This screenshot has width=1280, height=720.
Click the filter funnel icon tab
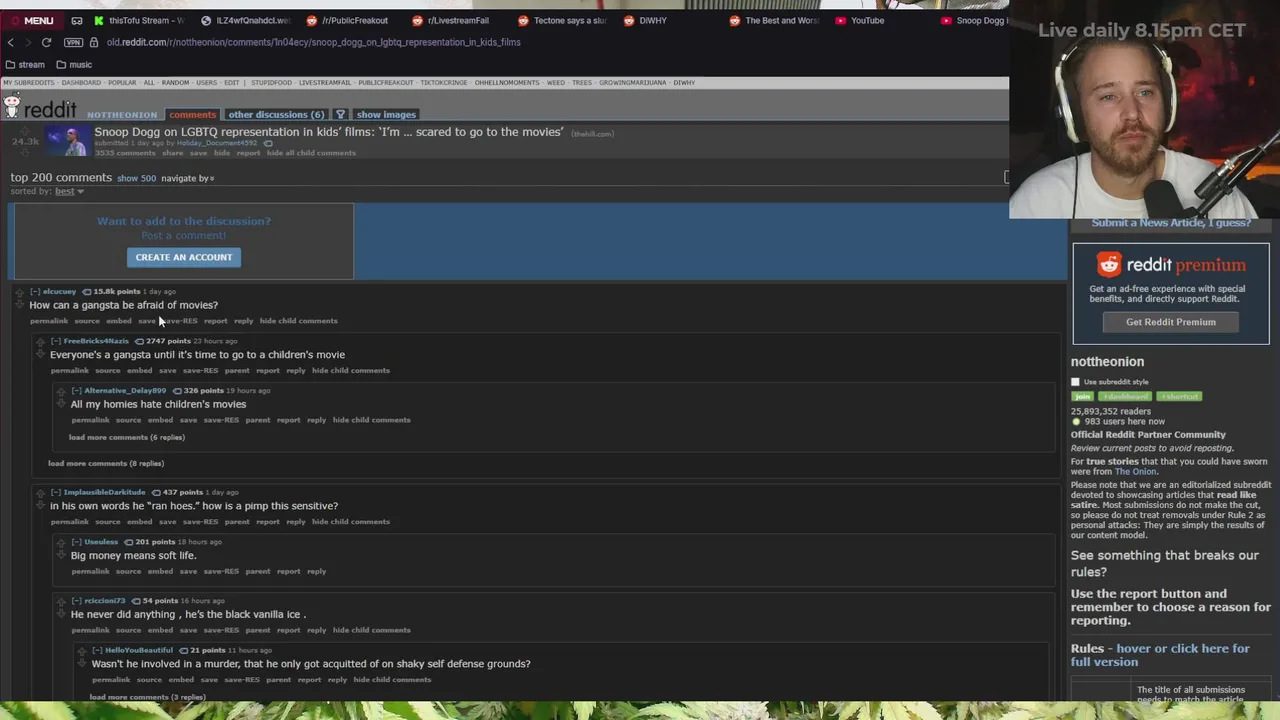pyautogui.click(x=340, y=114)
